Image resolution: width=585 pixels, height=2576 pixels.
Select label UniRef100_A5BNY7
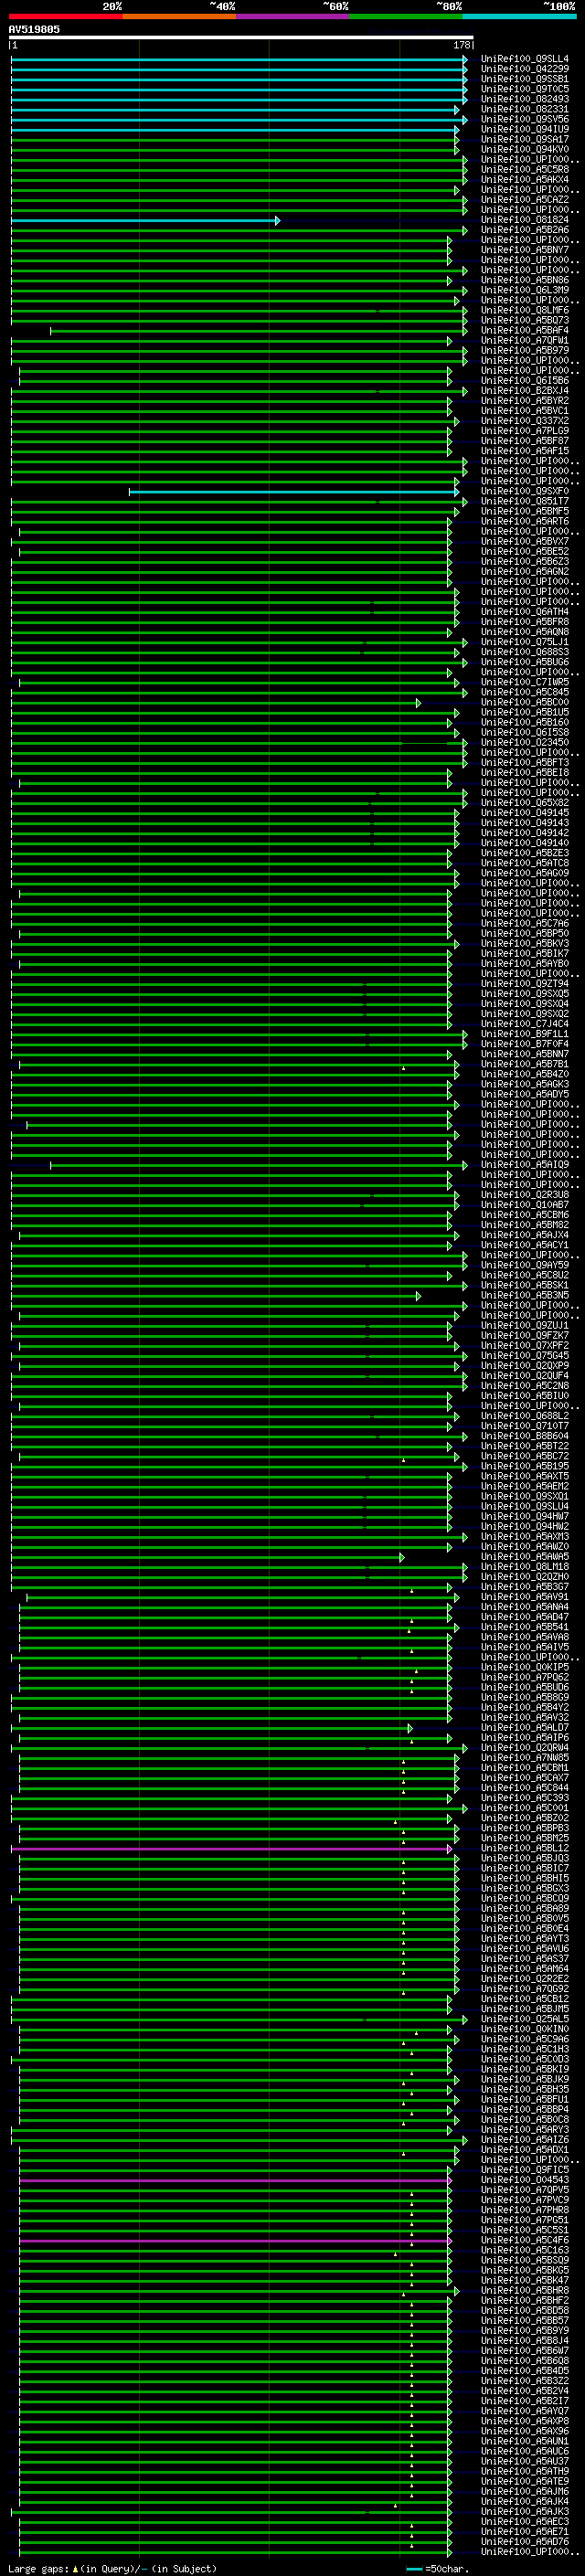click(x=525, y=250)
